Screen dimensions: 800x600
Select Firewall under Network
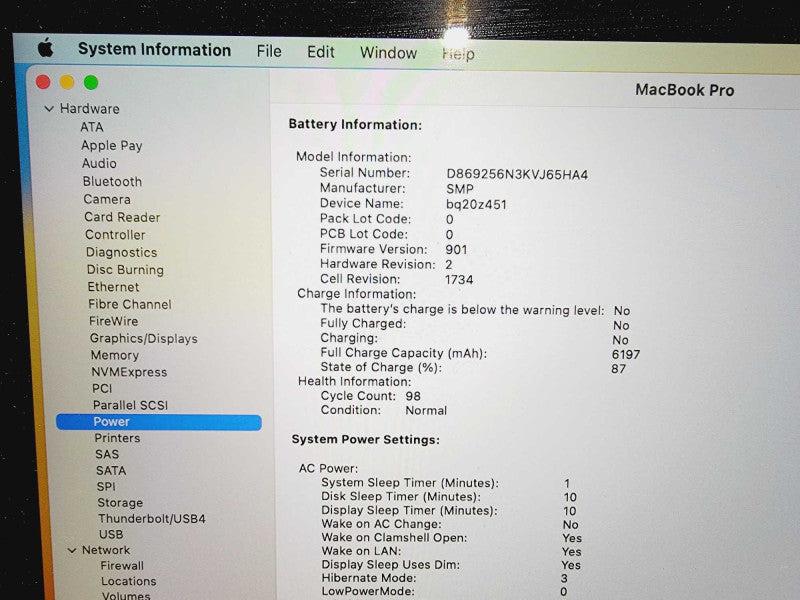point(122,566)
